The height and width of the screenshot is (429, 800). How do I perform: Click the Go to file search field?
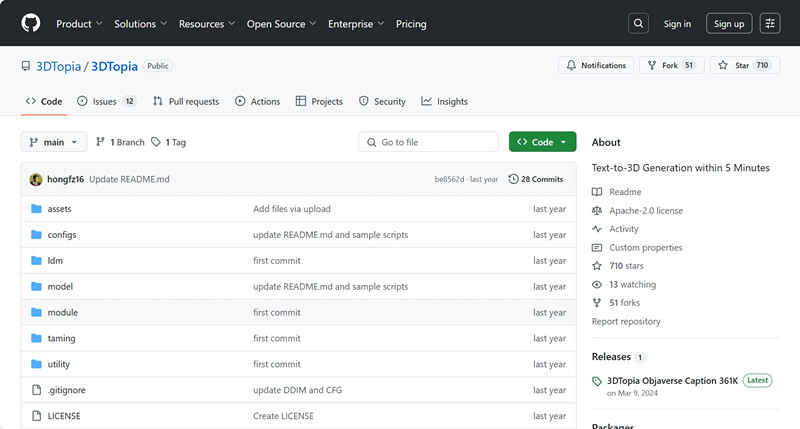pyautogui.click(x=429, y=142)
